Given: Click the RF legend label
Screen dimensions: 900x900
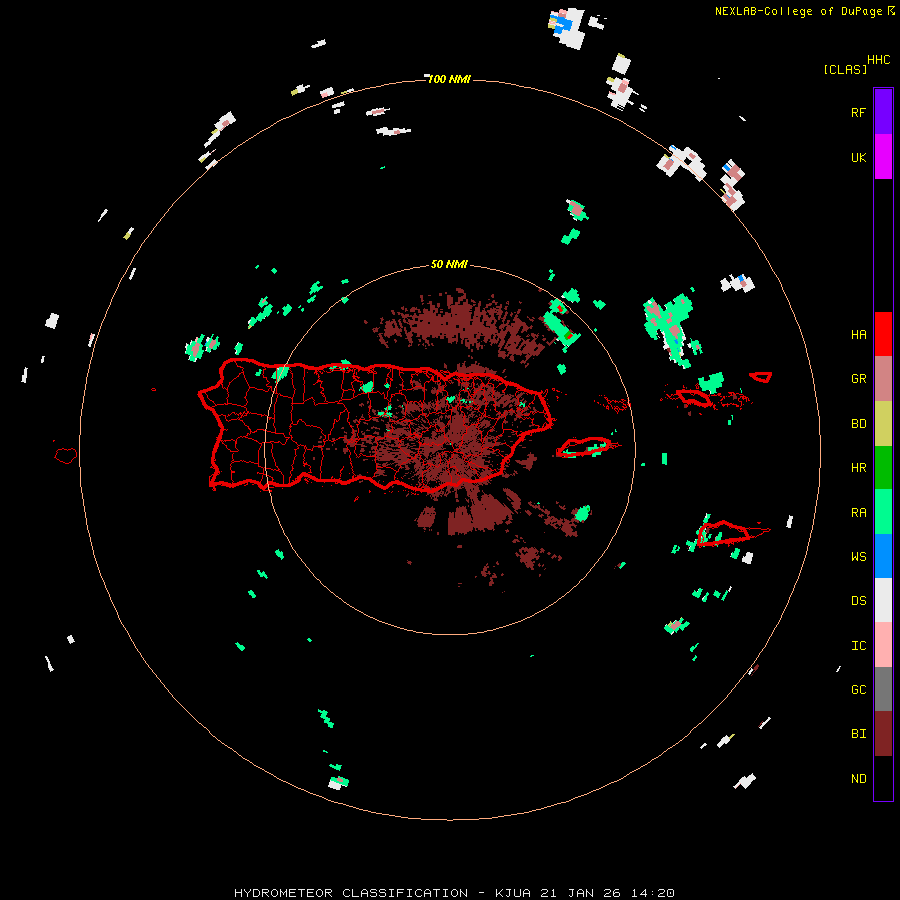Looking at the screenshot, I should pos(858,113).
